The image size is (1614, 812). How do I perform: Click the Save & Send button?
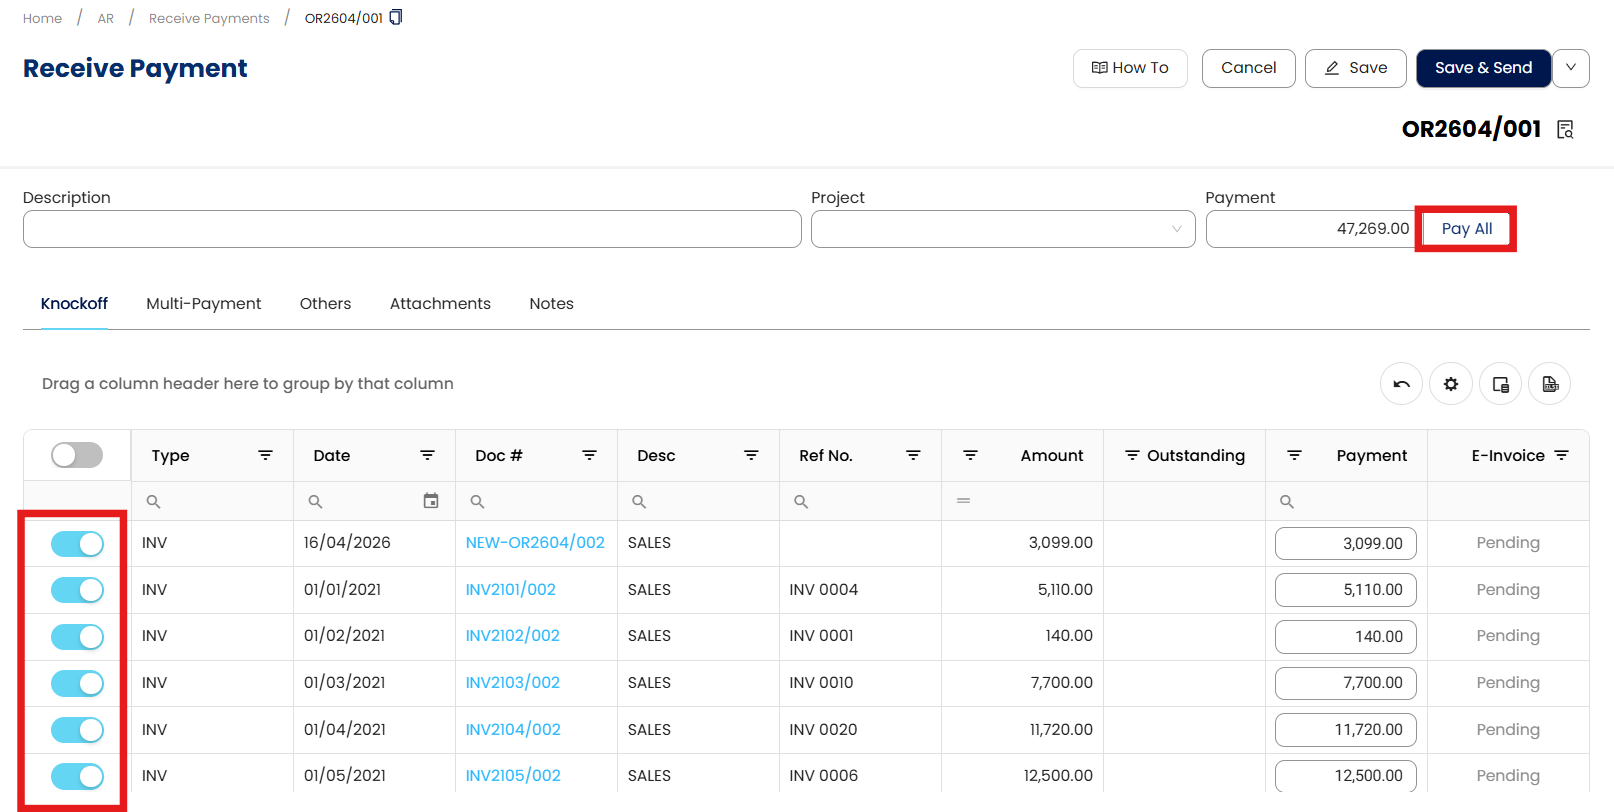tap(1484, 68)
